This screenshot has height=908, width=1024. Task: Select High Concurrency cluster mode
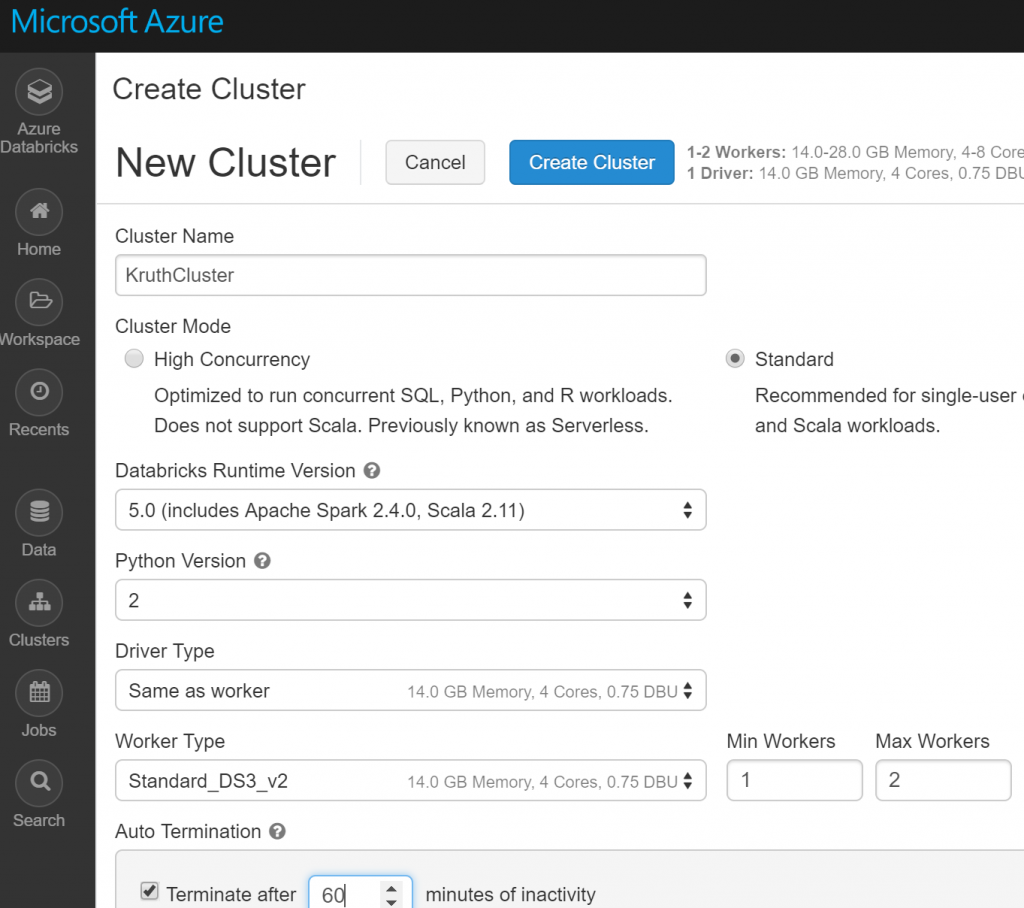pyautogui.click(x=134, y=359)
